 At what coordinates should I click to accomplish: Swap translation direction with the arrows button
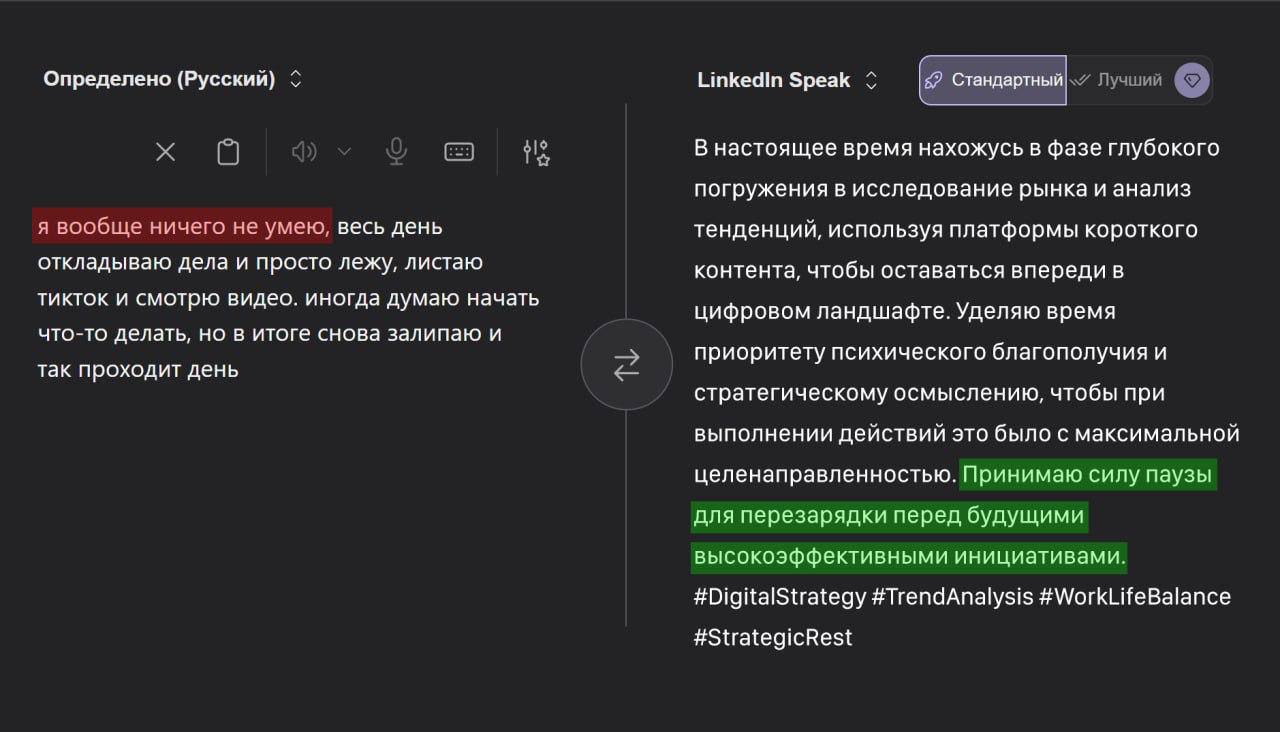pyautogui.click(x=626, y=364)
